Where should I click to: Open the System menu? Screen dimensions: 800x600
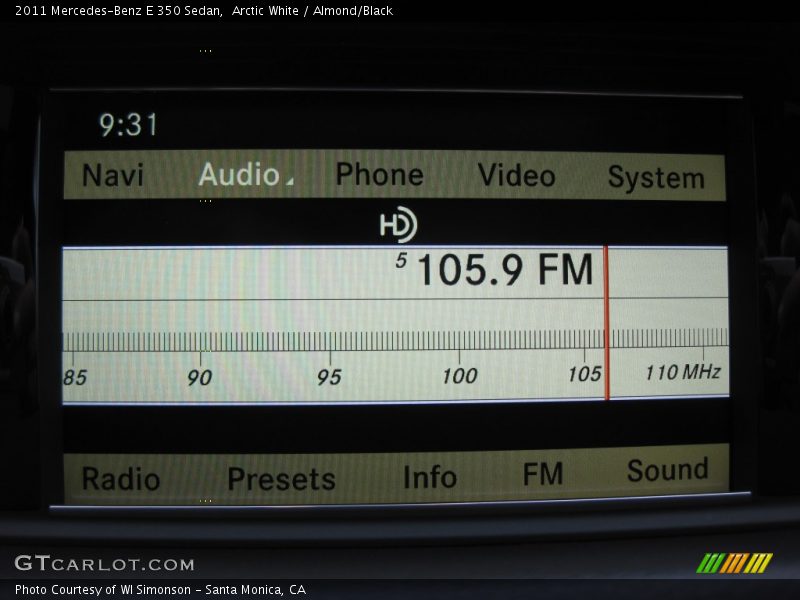pyautogui.click(x=656, y=178)
